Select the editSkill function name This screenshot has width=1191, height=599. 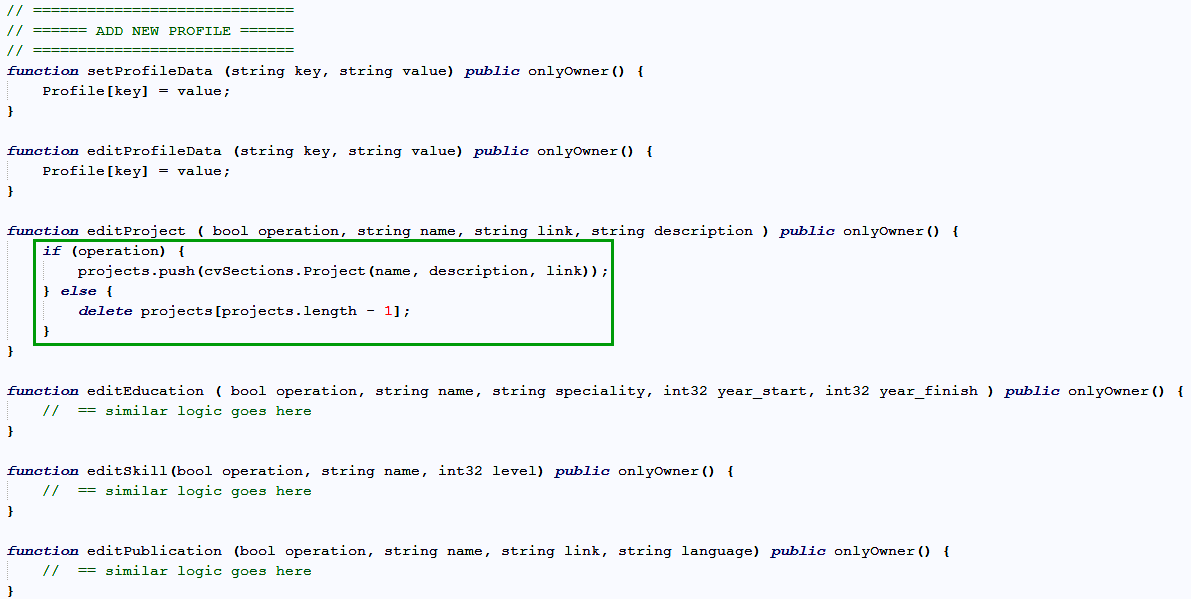(x=127, y=471)
